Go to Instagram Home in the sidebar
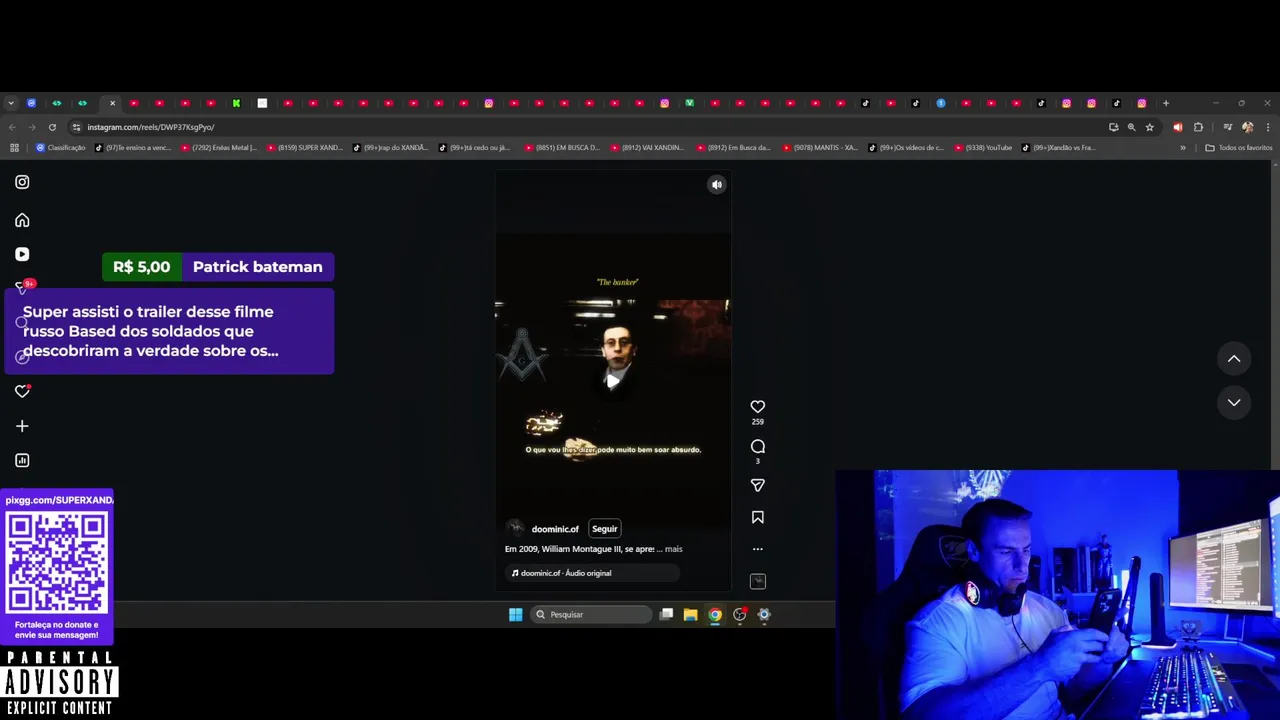The height and width of the screenshot is (720, 1280). (22, 220)
